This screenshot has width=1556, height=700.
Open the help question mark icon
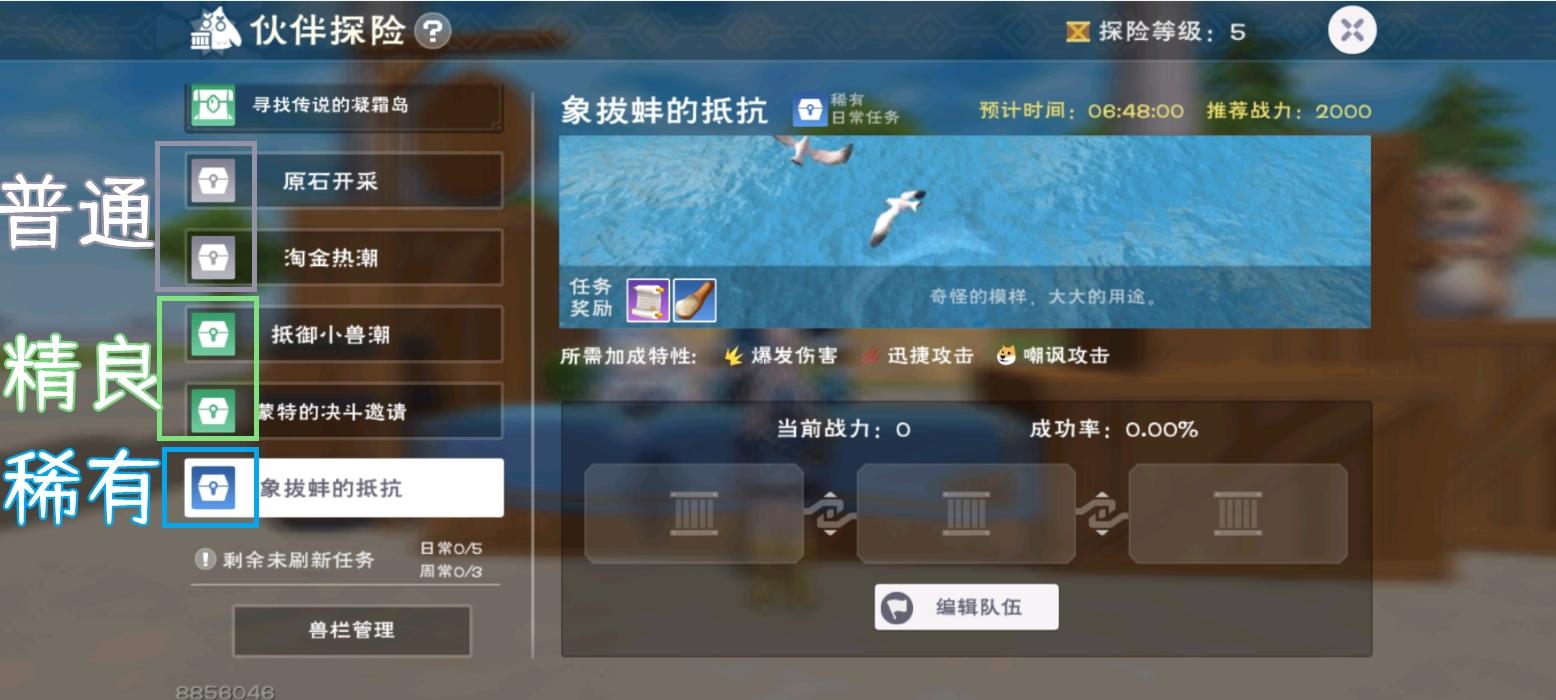(432, 32)
